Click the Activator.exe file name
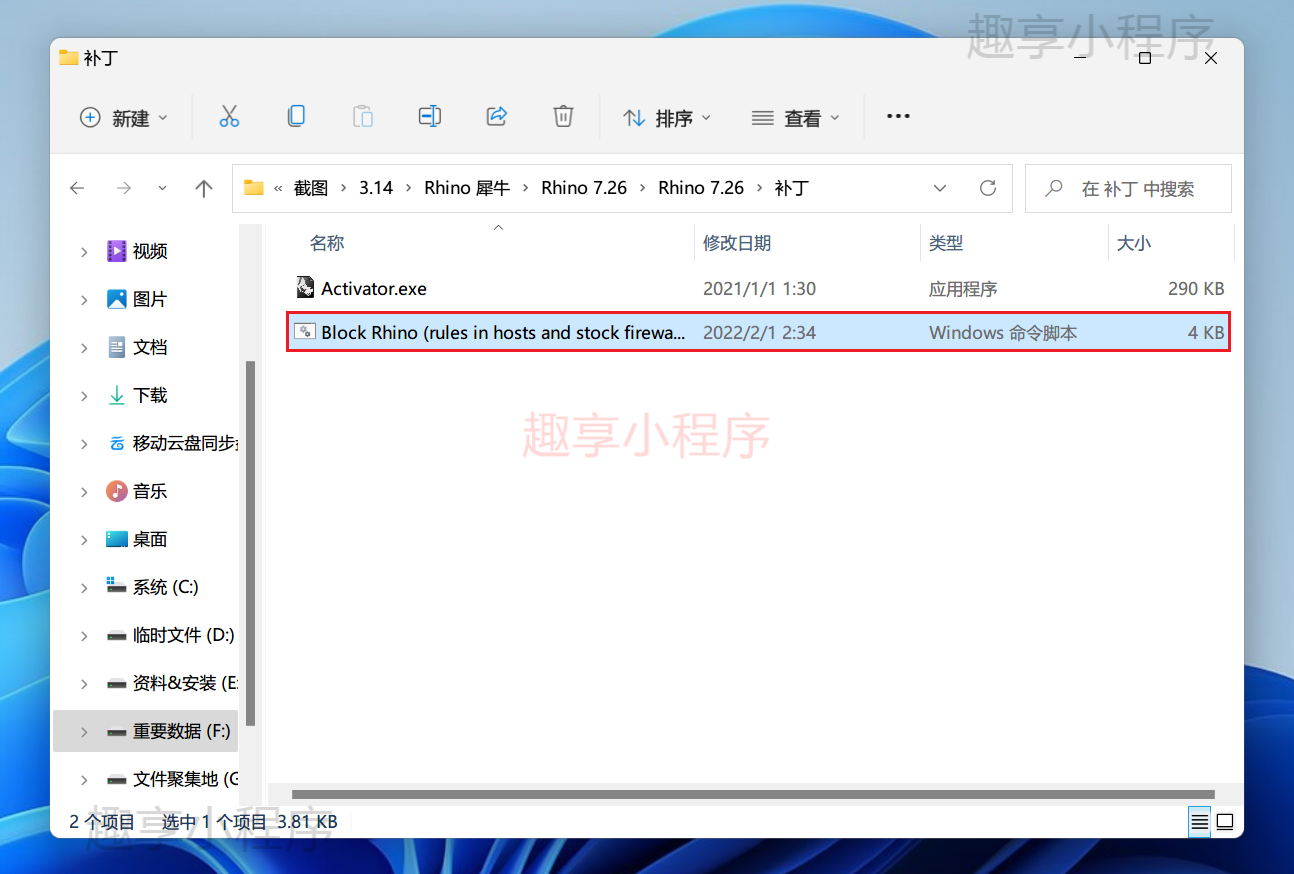Image resolution: width=1294 pixels, height=874 pixels. point(374,288)
